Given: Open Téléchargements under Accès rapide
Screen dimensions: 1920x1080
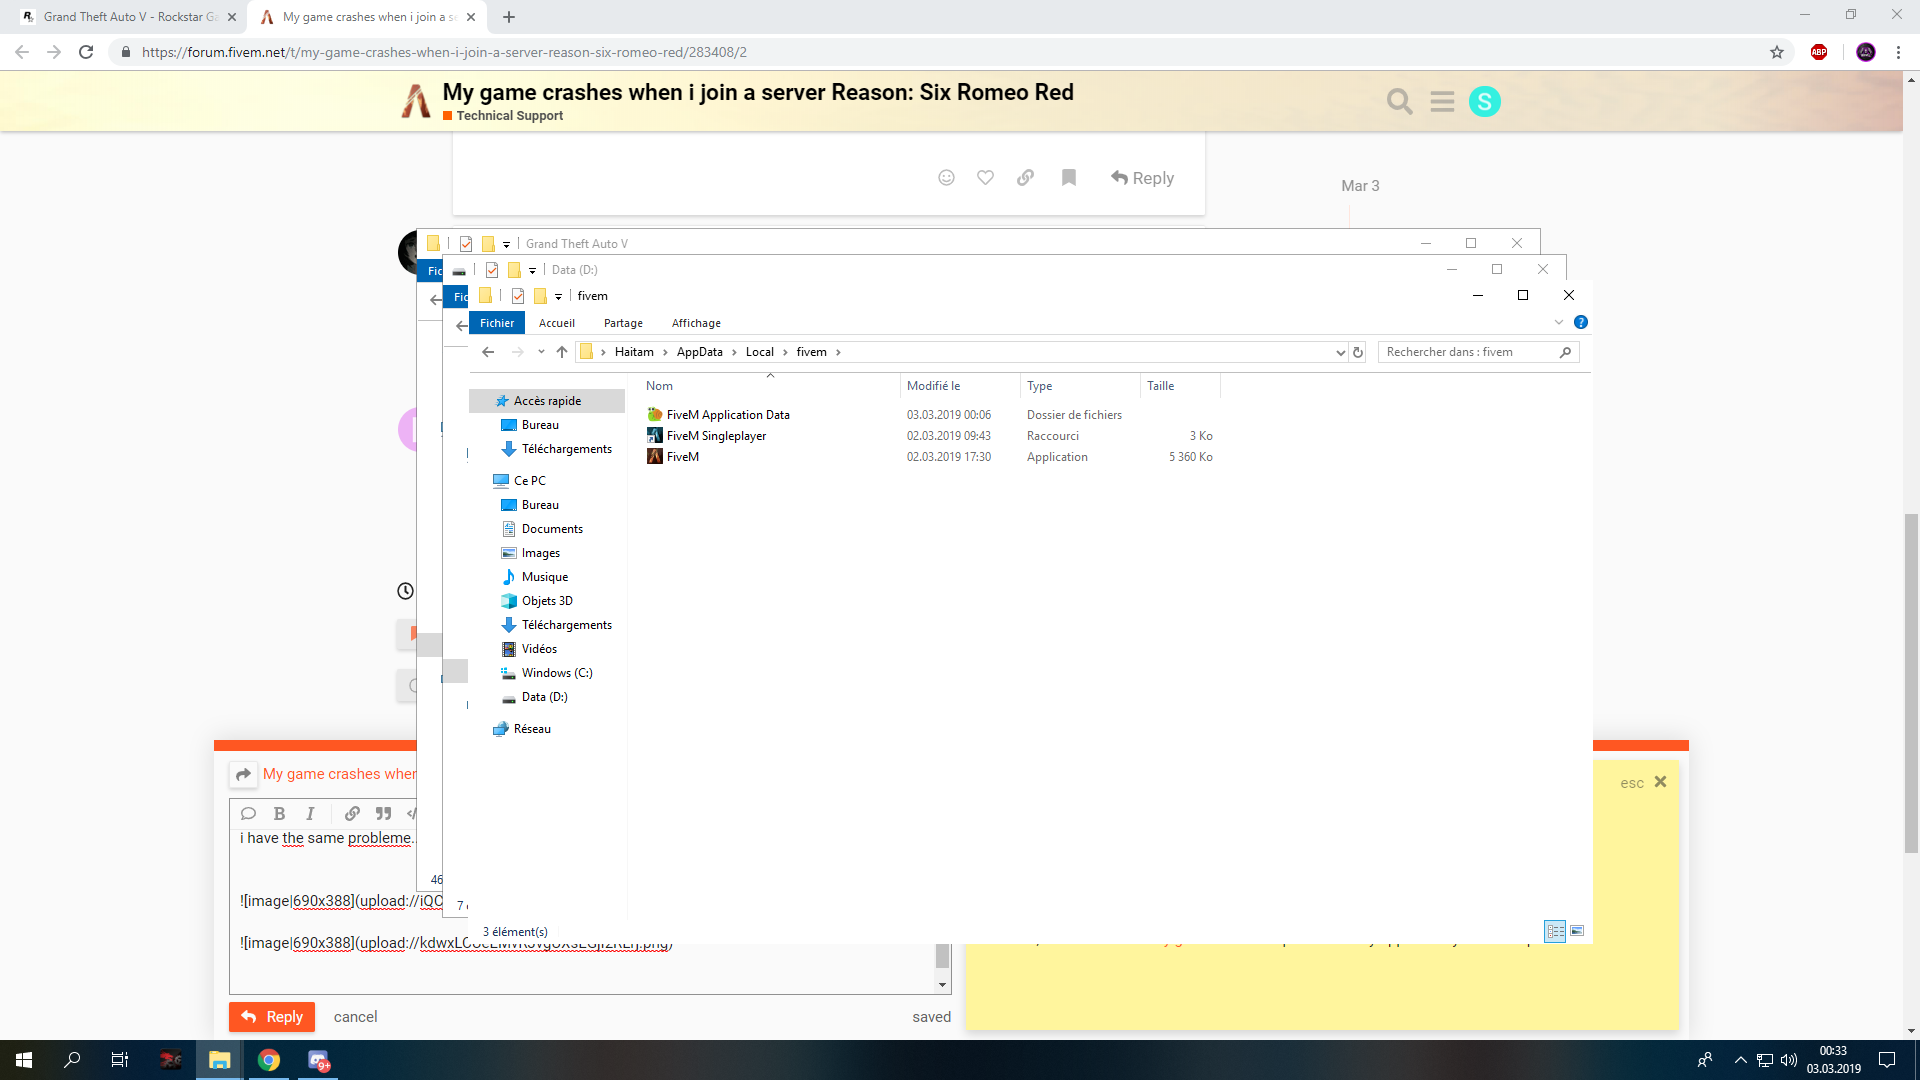Looking at the screenshot, I should click(x=566, y=449).
